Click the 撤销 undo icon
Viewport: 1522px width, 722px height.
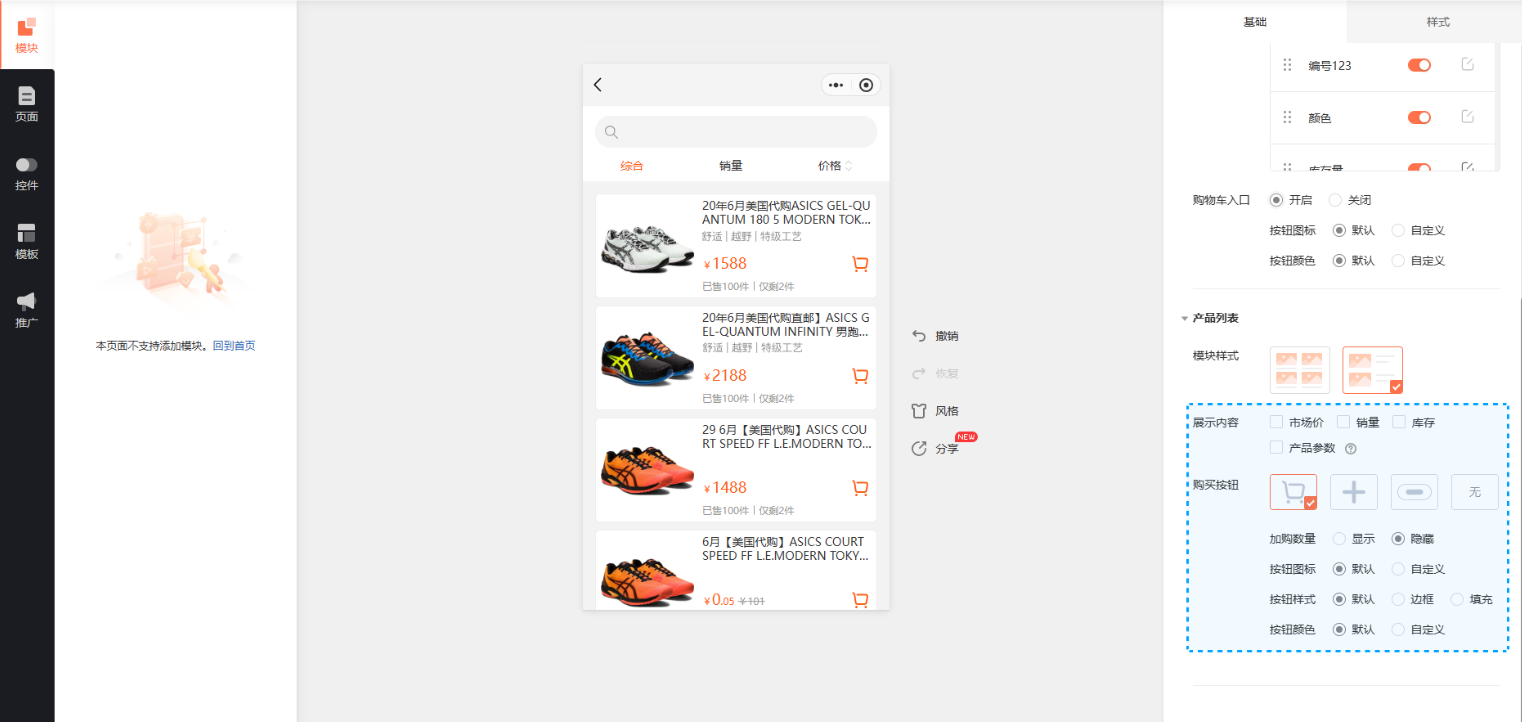click(x=919, y=336)
